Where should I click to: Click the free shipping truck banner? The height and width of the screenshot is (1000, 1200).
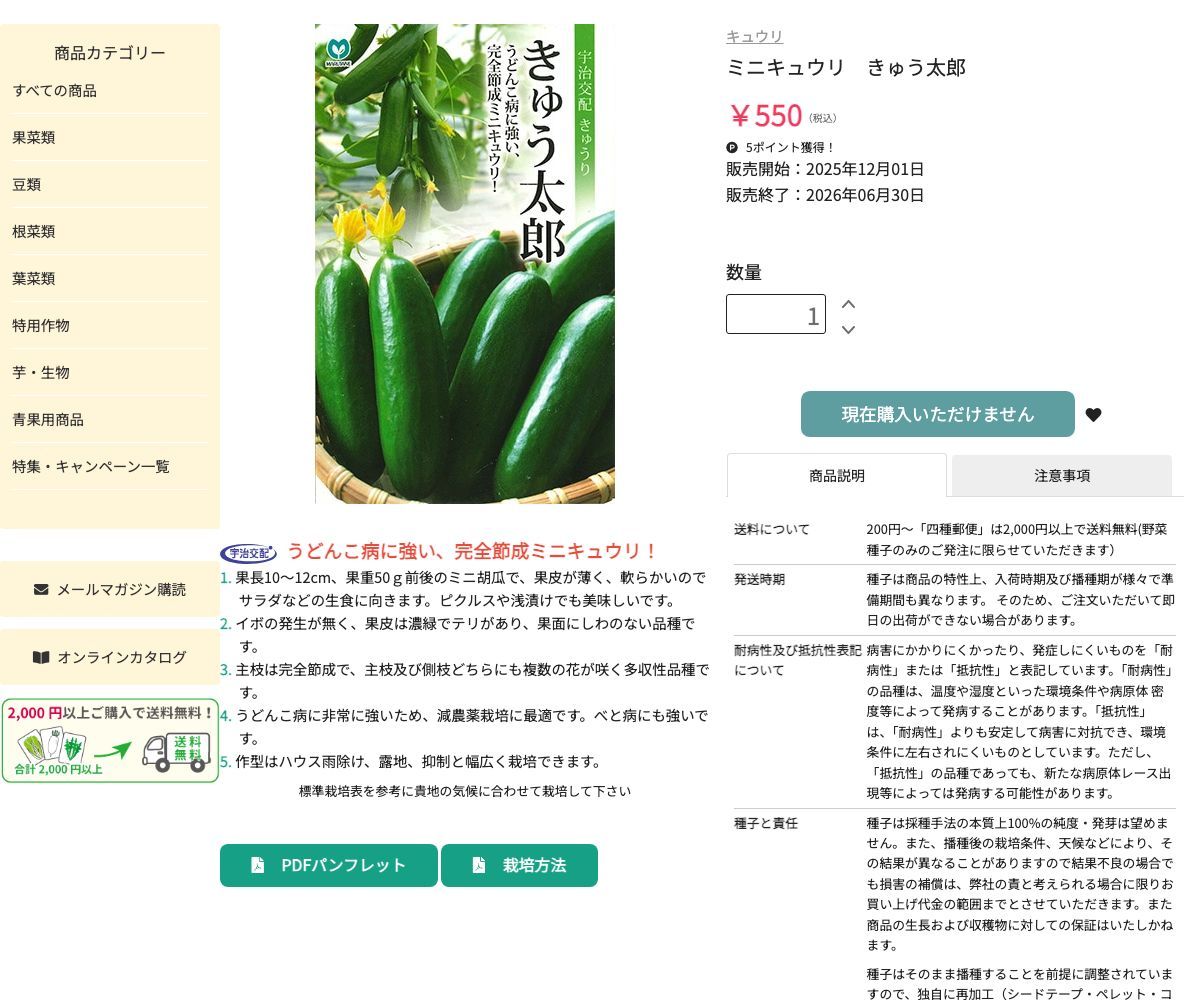110,741
